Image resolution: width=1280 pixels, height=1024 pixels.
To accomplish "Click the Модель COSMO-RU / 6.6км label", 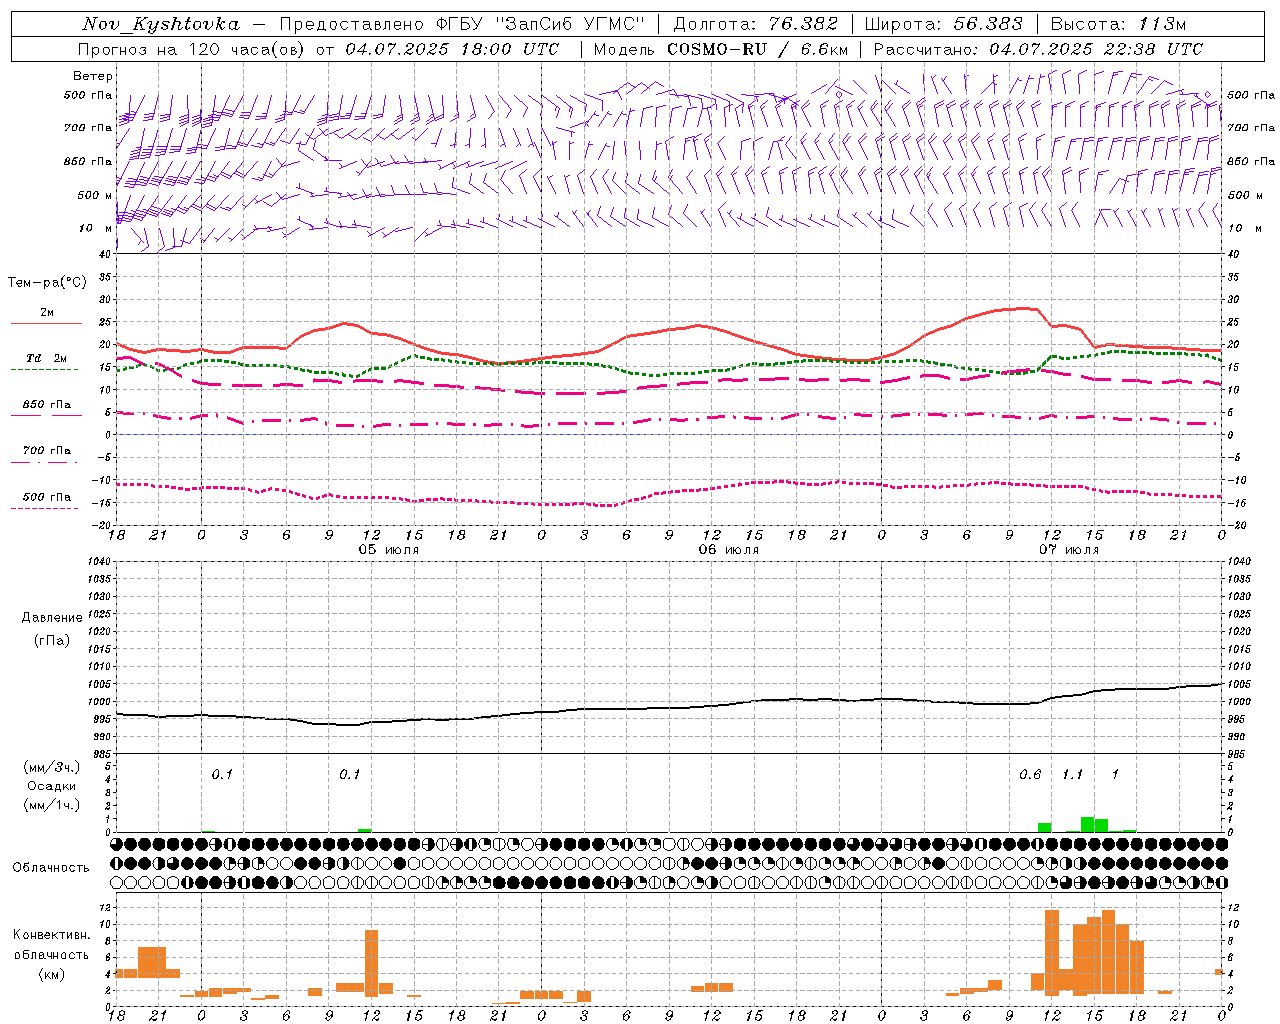I will coord(720,49).
